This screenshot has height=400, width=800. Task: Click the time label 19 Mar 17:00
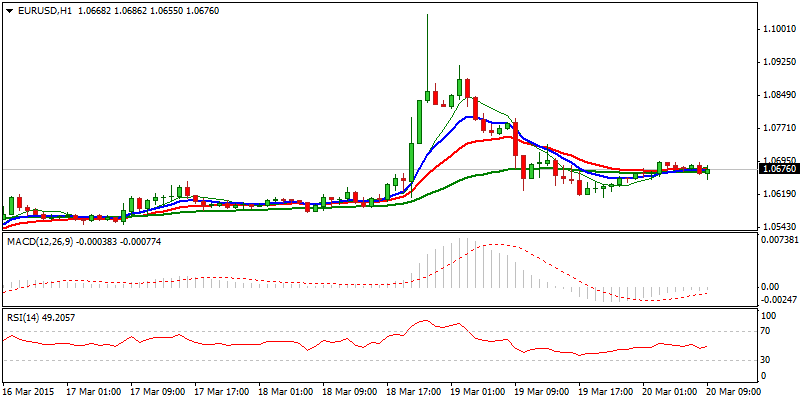click(606, 390)
